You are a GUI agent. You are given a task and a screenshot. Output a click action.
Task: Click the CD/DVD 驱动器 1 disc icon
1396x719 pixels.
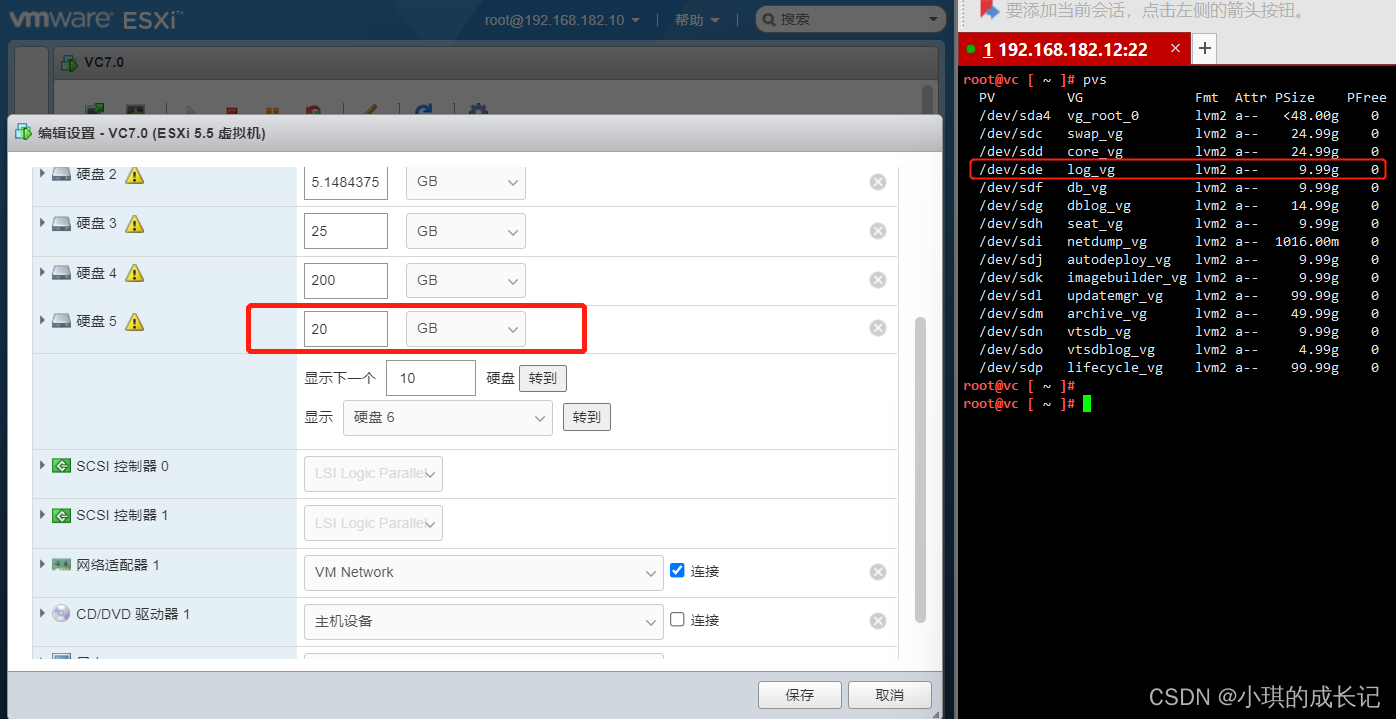tap(61, 614)
